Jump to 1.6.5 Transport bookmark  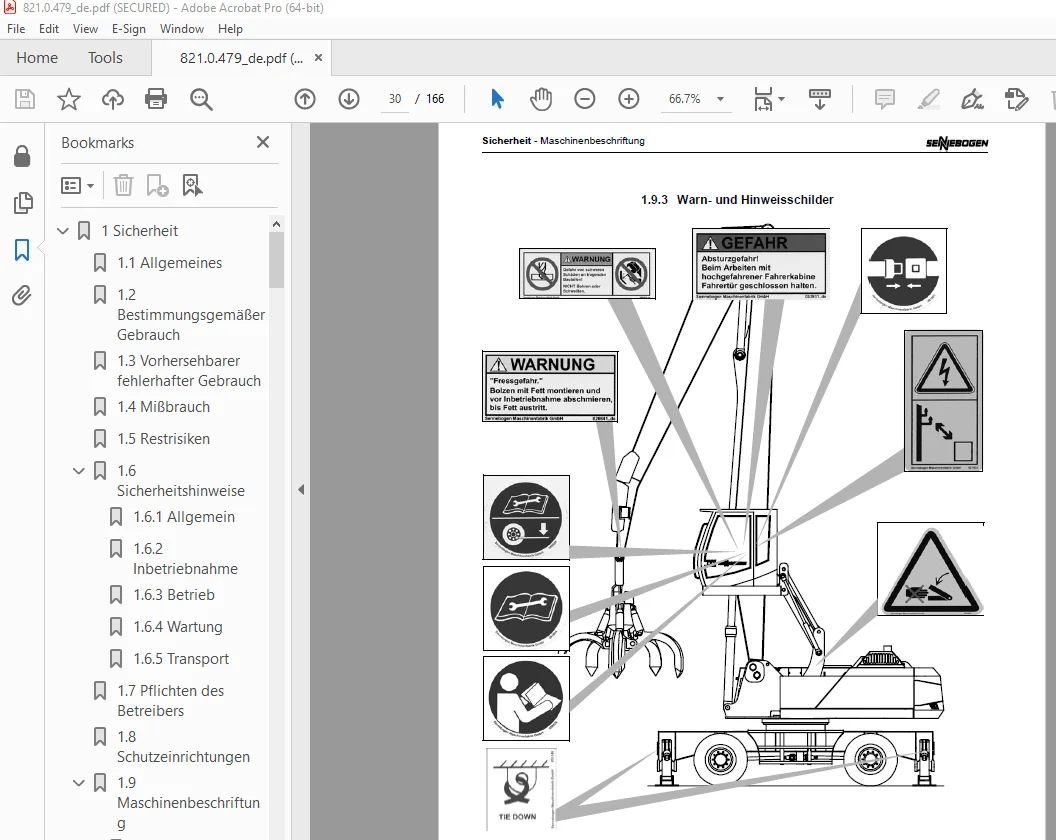point(181,659)
